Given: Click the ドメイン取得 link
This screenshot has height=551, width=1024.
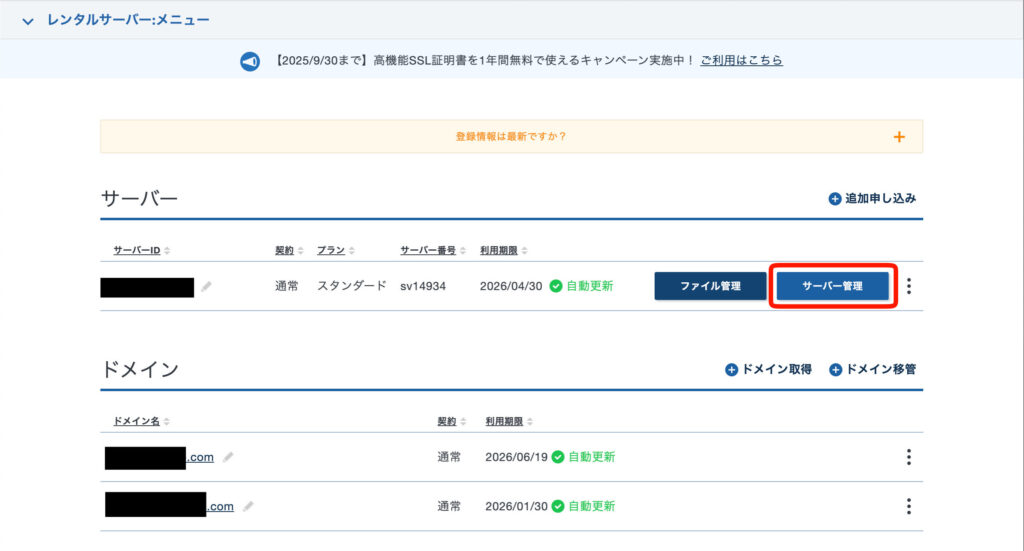Looking at the screenshot, I should tap(769, 370).
